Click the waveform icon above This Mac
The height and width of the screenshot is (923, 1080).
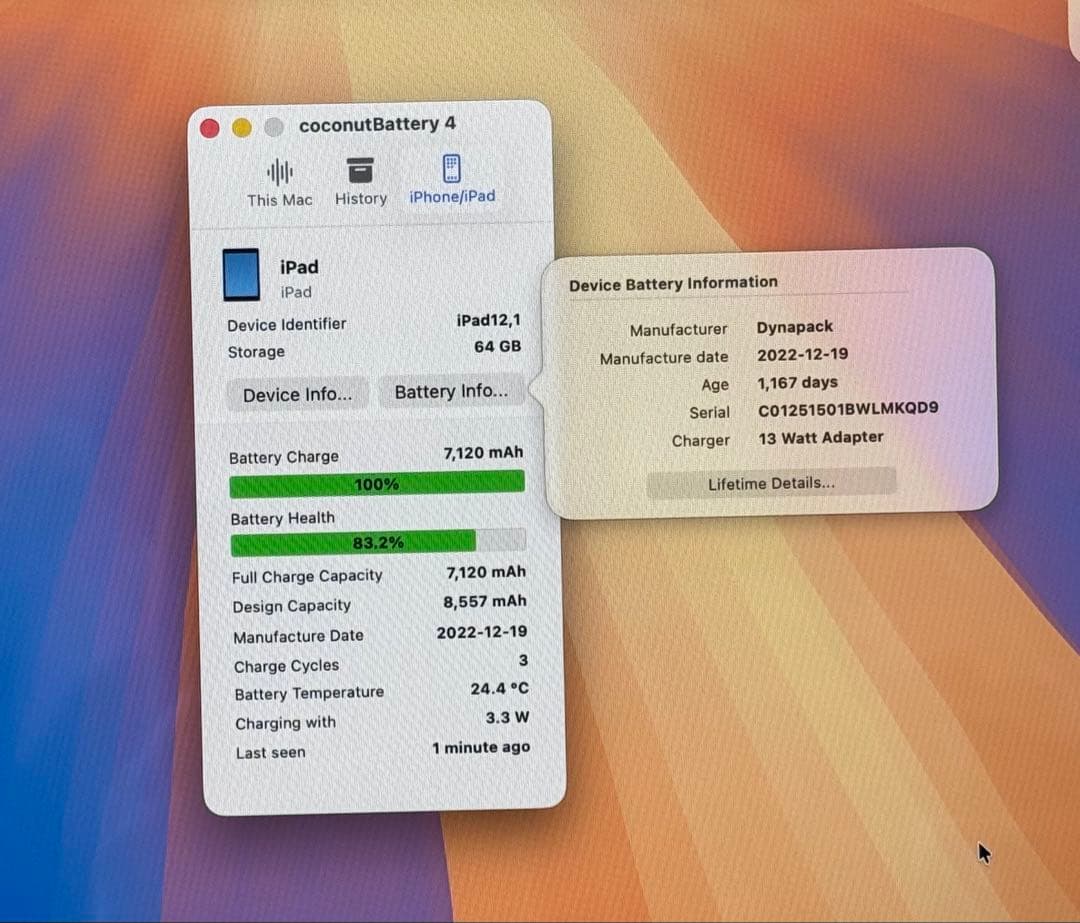click(280, 172)
